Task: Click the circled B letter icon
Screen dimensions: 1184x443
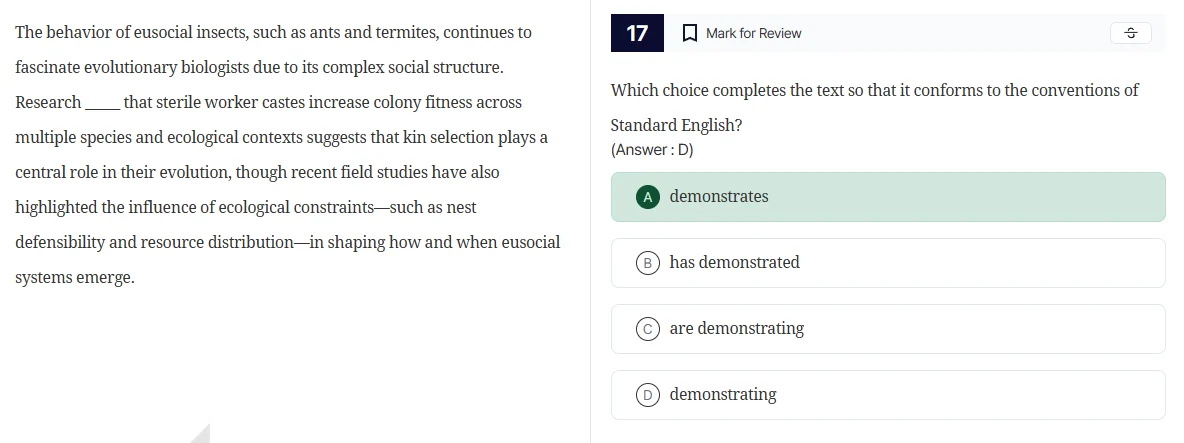Action: [x=648, y=263]
